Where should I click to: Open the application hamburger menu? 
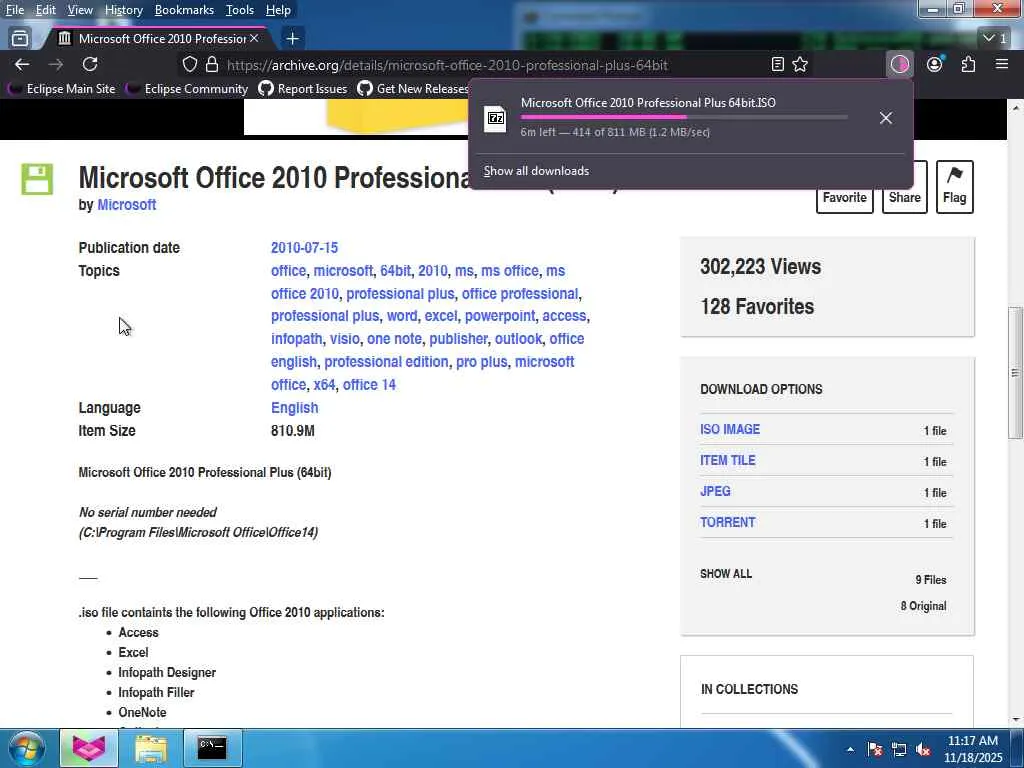pos(1002,64)
